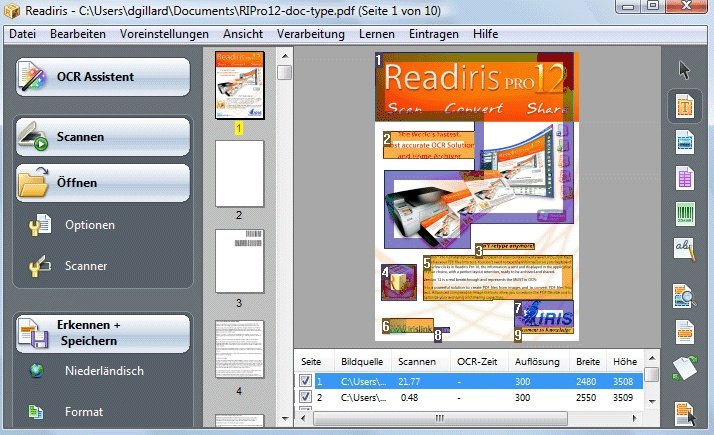Screen dimensions: 714x435
Task: Select the table zone drawing tool
Action: point(685,178)
